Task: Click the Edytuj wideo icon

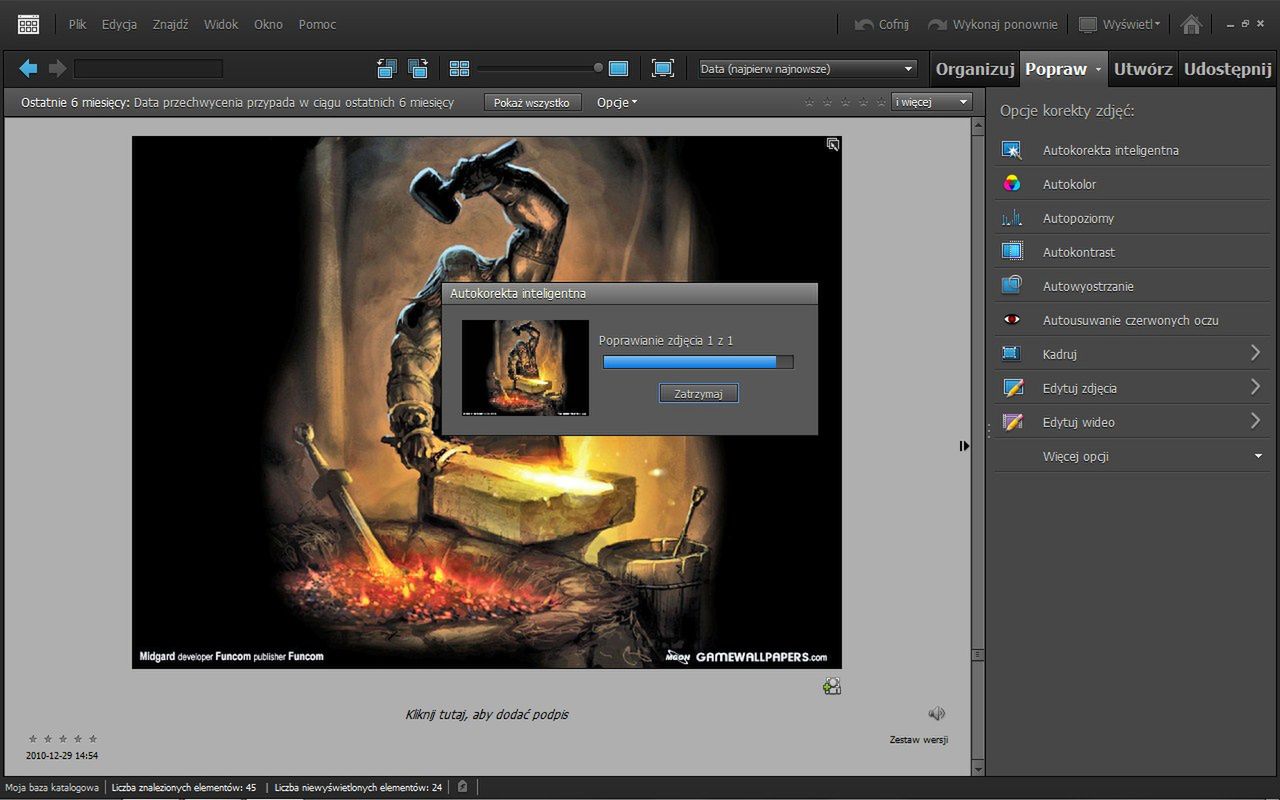Action: coord(1011,422)
